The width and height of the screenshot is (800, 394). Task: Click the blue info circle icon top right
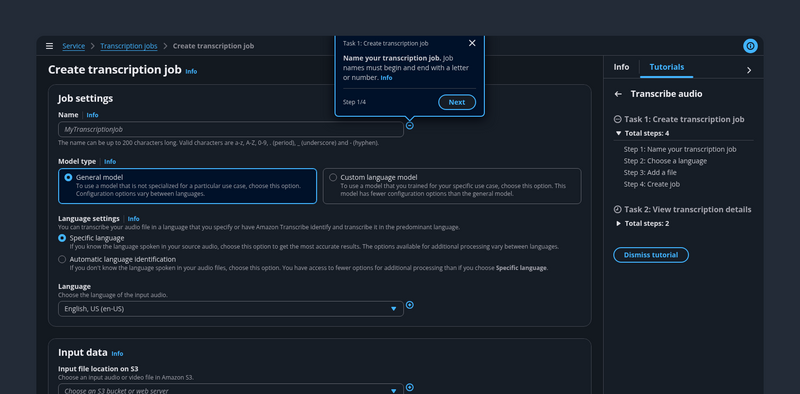click(750, 46)
